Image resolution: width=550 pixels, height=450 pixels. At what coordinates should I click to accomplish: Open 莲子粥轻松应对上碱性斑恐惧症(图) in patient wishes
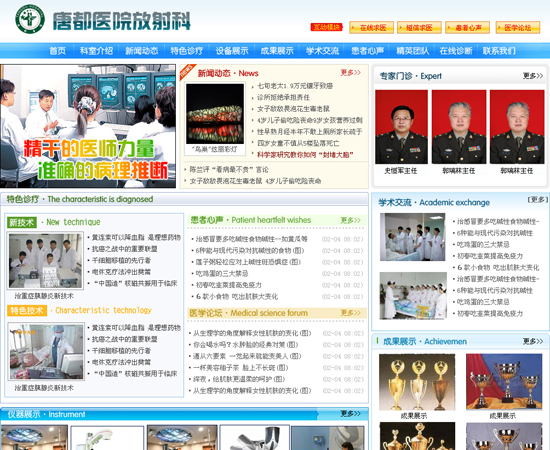248,262
